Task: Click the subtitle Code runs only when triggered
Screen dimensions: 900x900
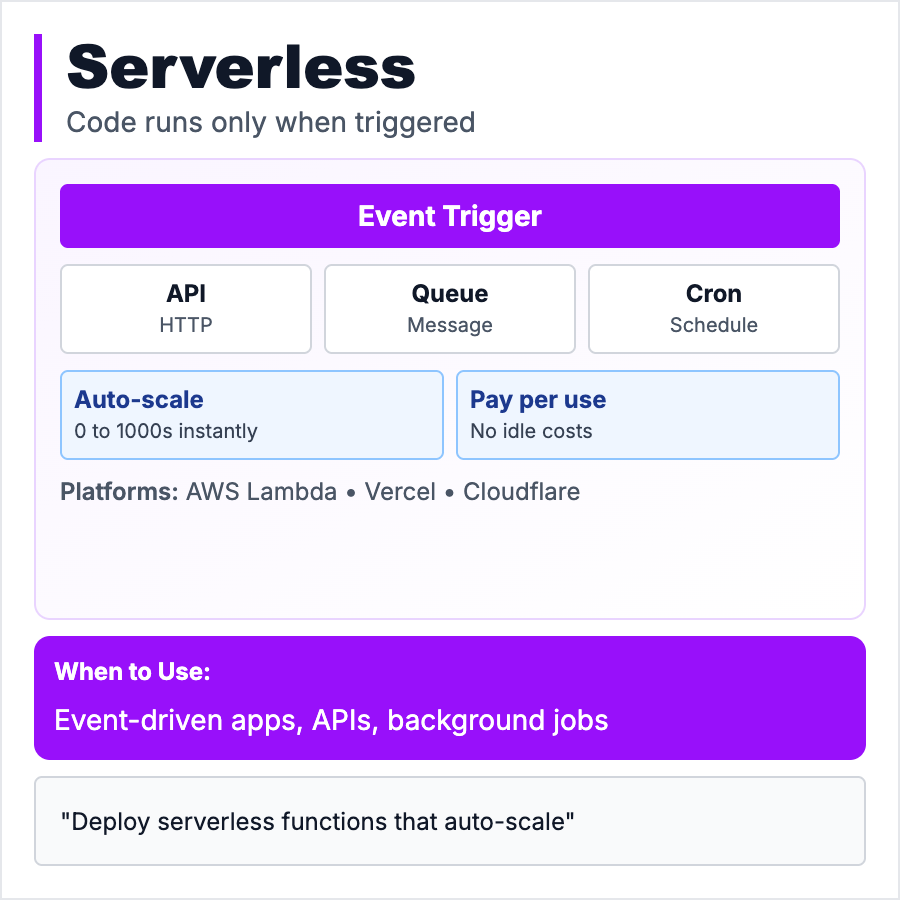Action: pos(270,123)
